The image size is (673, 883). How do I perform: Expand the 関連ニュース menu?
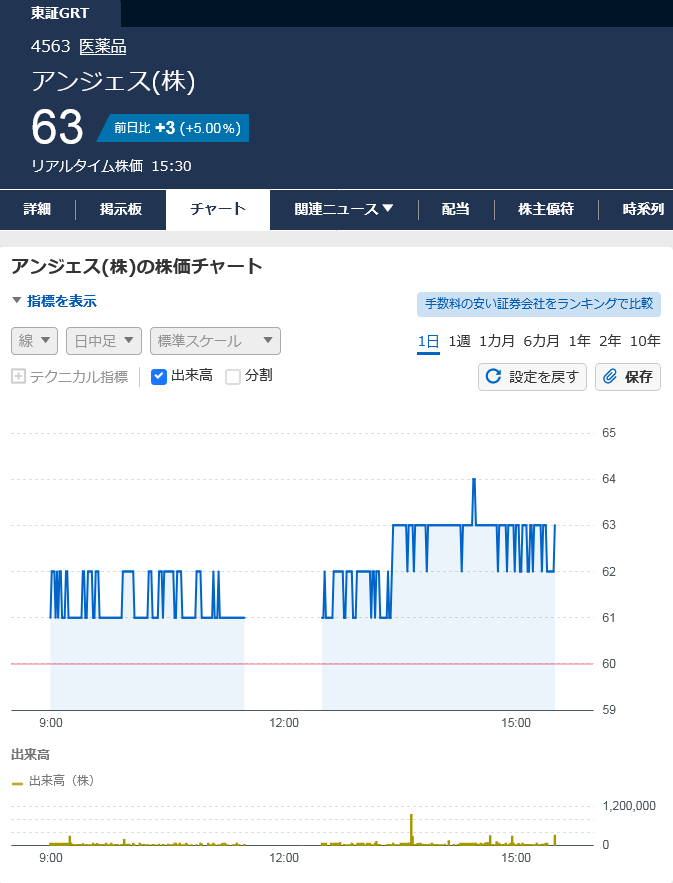(344, 209)
